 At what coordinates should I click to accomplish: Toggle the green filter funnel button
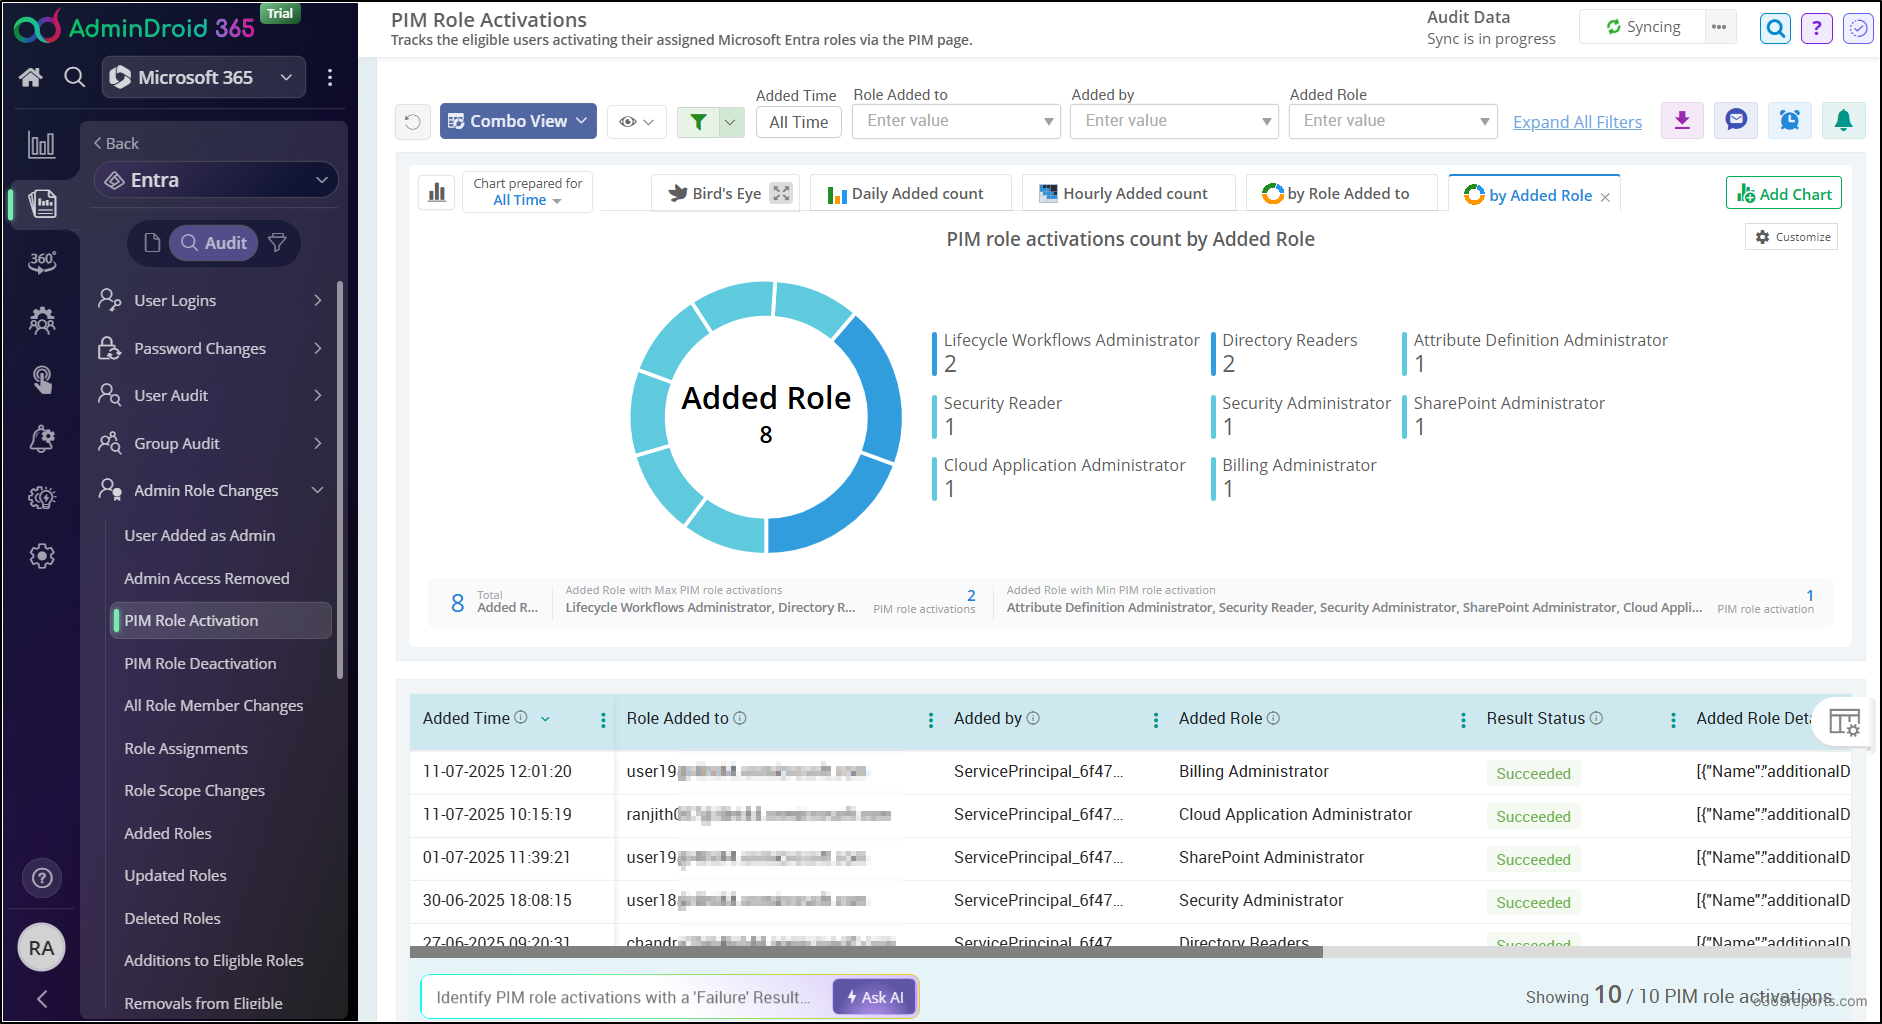pos(699,122)
